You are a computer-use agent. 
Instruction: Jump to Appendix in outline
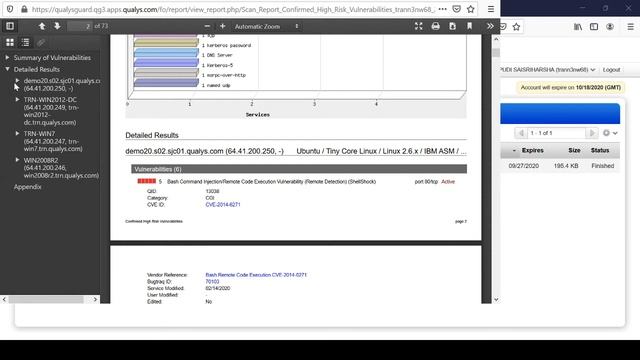pos(27,187)
